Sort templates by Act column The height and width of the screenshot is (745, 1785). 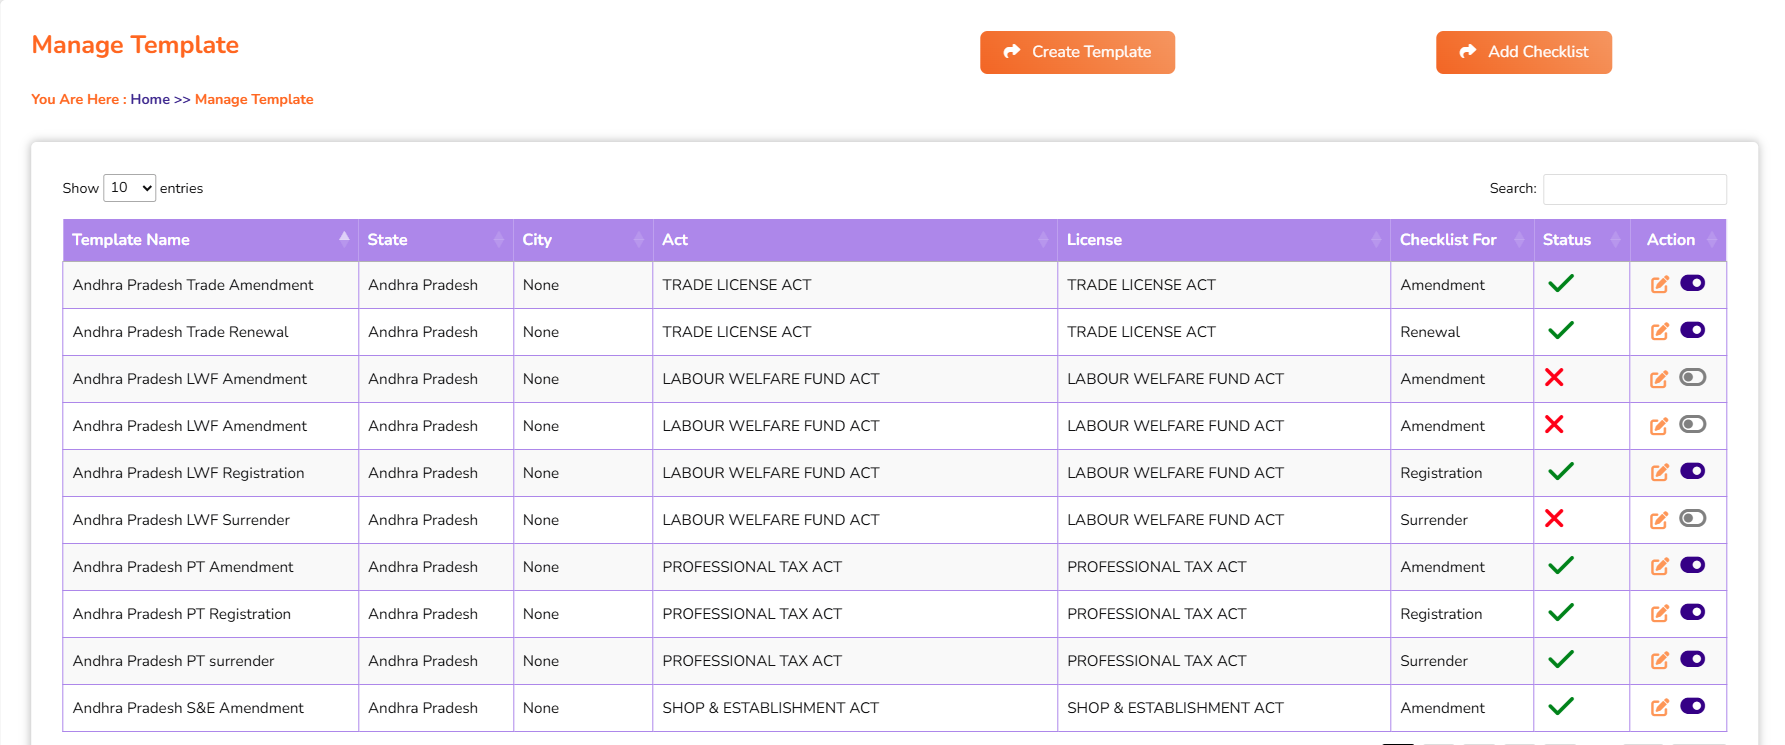(x=855, y=240)
